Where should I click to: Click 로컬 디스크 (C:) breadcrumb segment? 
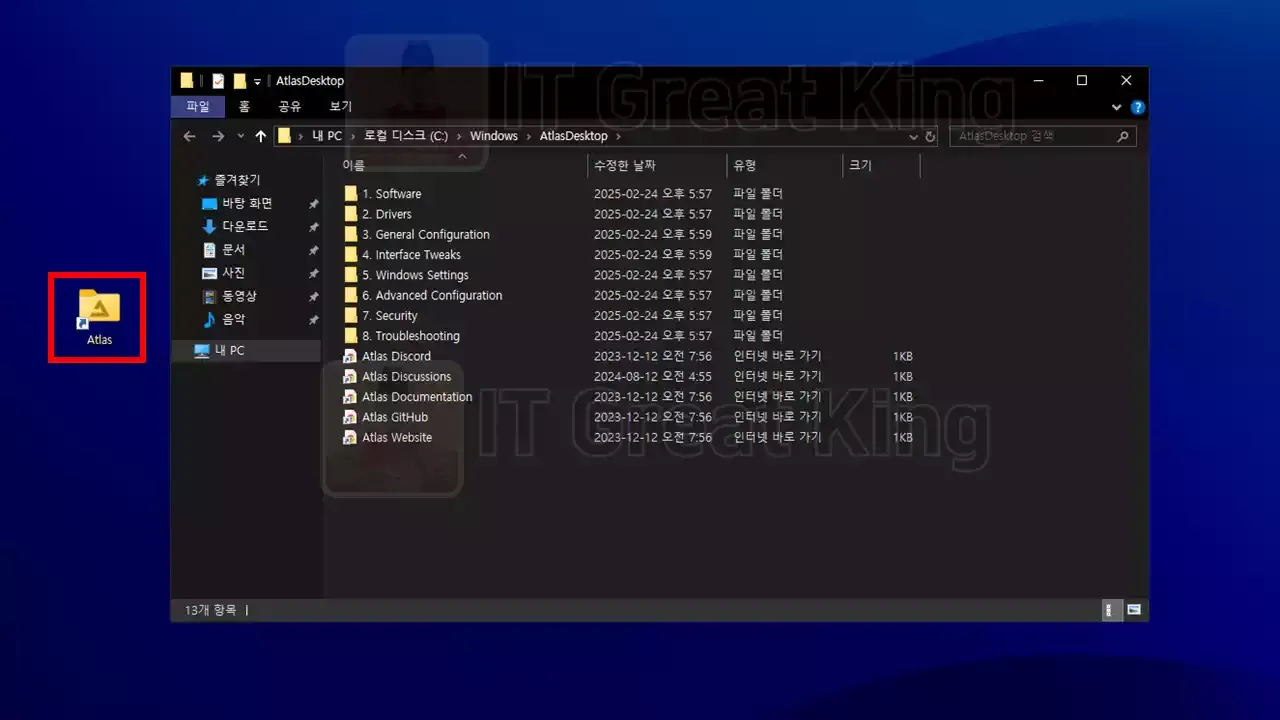tap(406, 136)
